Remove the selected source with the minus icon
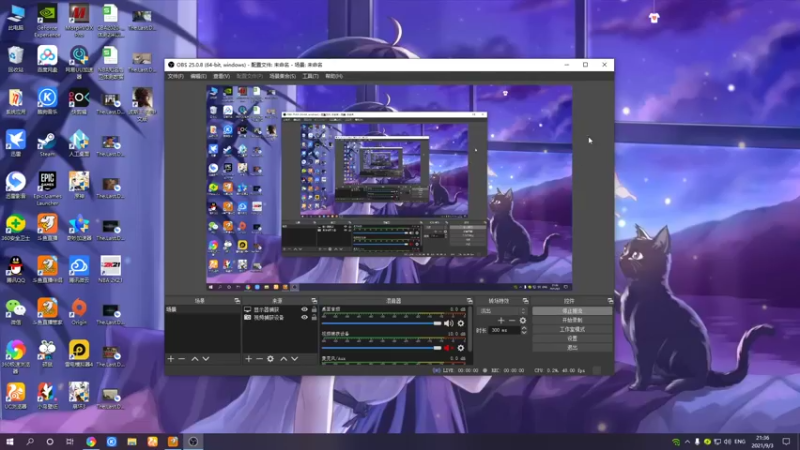800x450 pixels. pos(259,359)
